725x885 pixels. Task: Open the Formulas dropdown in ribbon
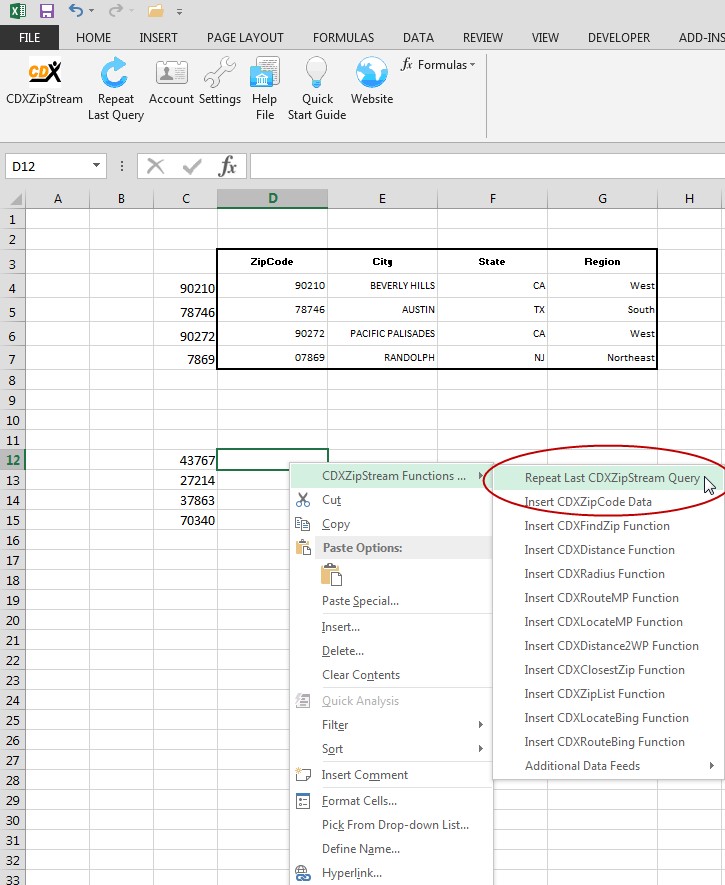coord(438,65)
